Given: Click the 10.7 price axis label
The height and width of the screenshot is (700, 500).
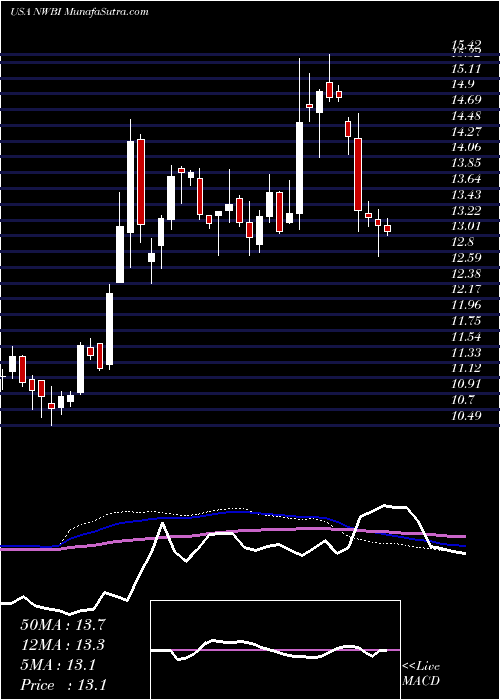Looking at the screenshot, I should [x=463, y=400].
